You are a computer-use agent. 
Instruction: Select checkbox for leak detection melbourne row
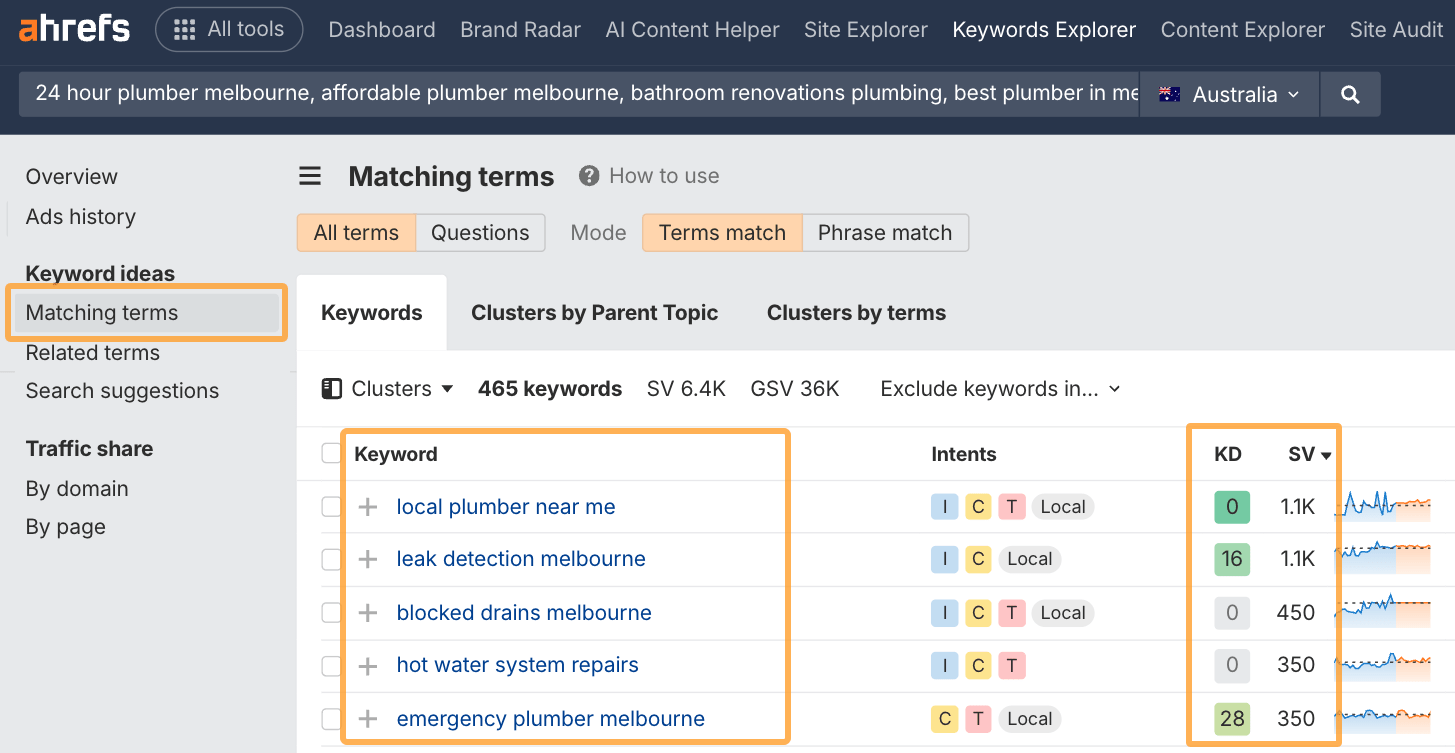pyautogui.click(x=331, y=559)
